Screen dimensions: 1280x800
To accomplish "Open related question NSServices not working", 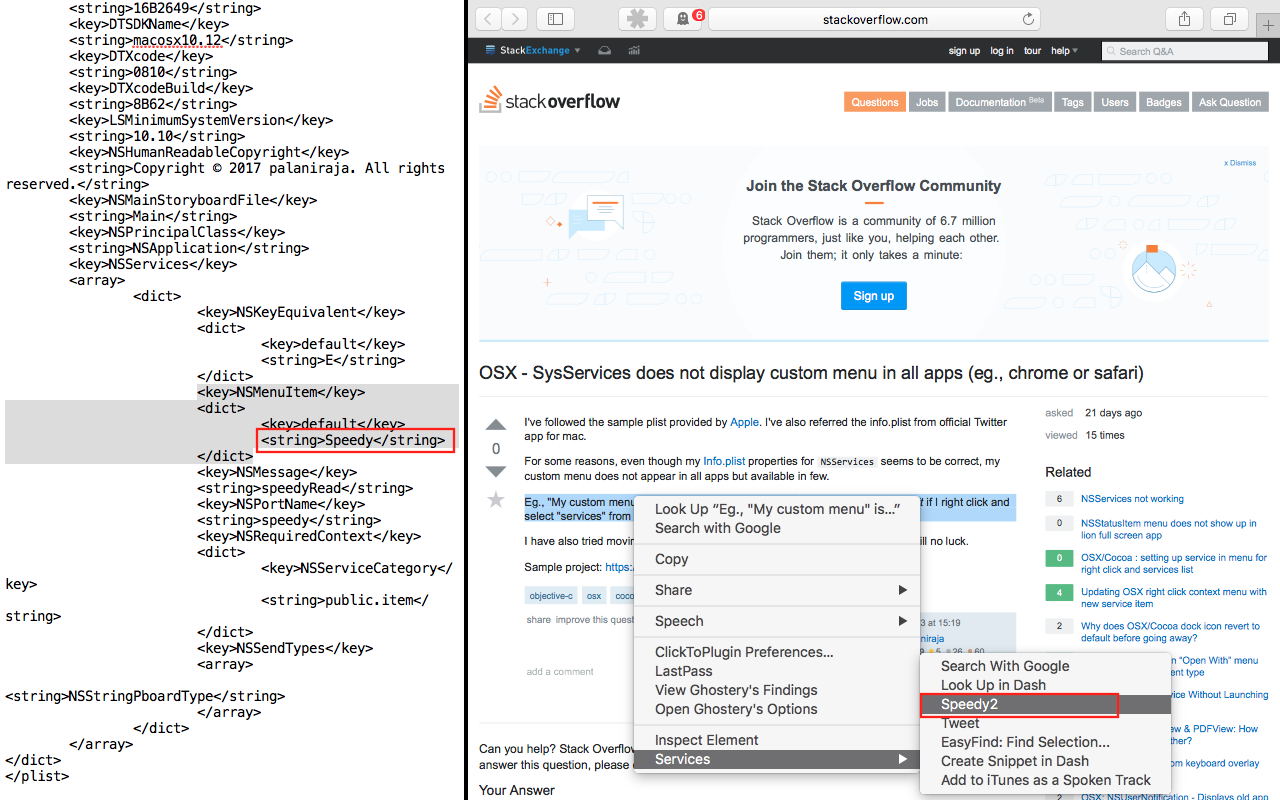I will [1132, 499].
